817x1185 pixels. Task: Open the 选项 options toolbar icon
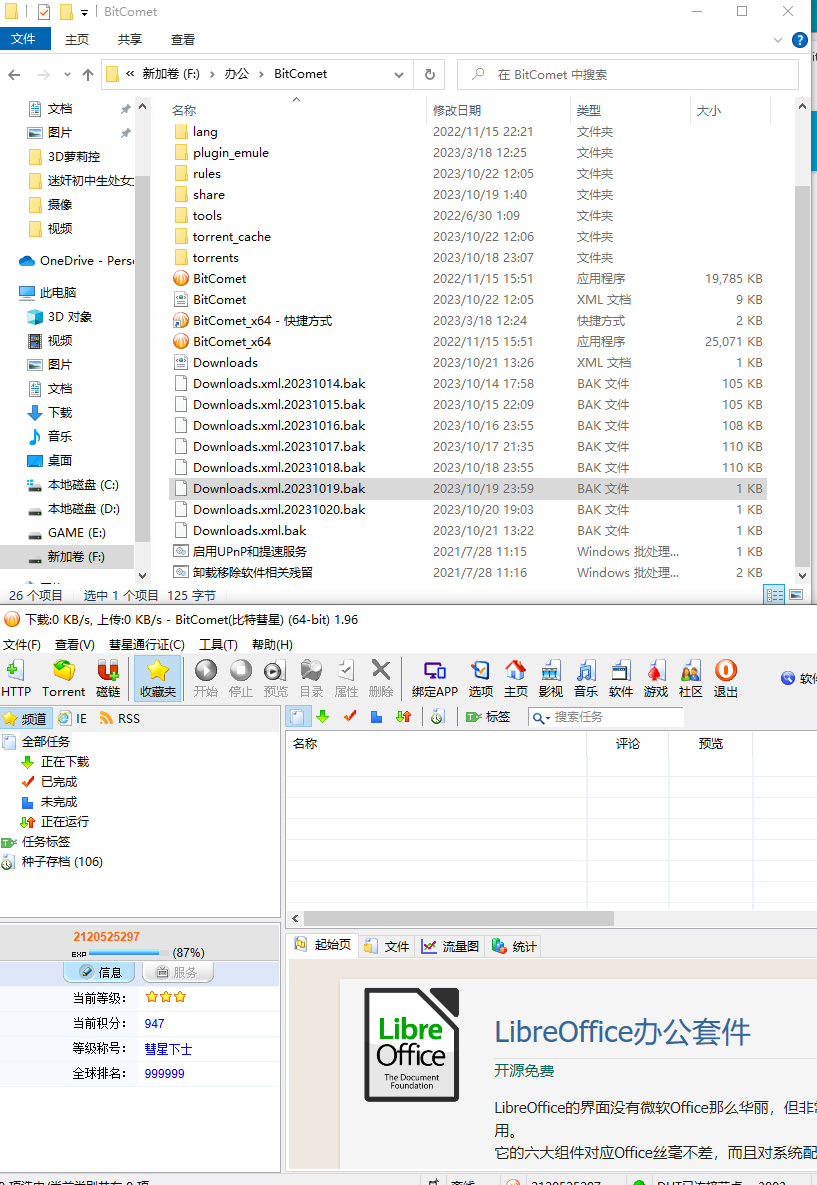click(481, 677)
